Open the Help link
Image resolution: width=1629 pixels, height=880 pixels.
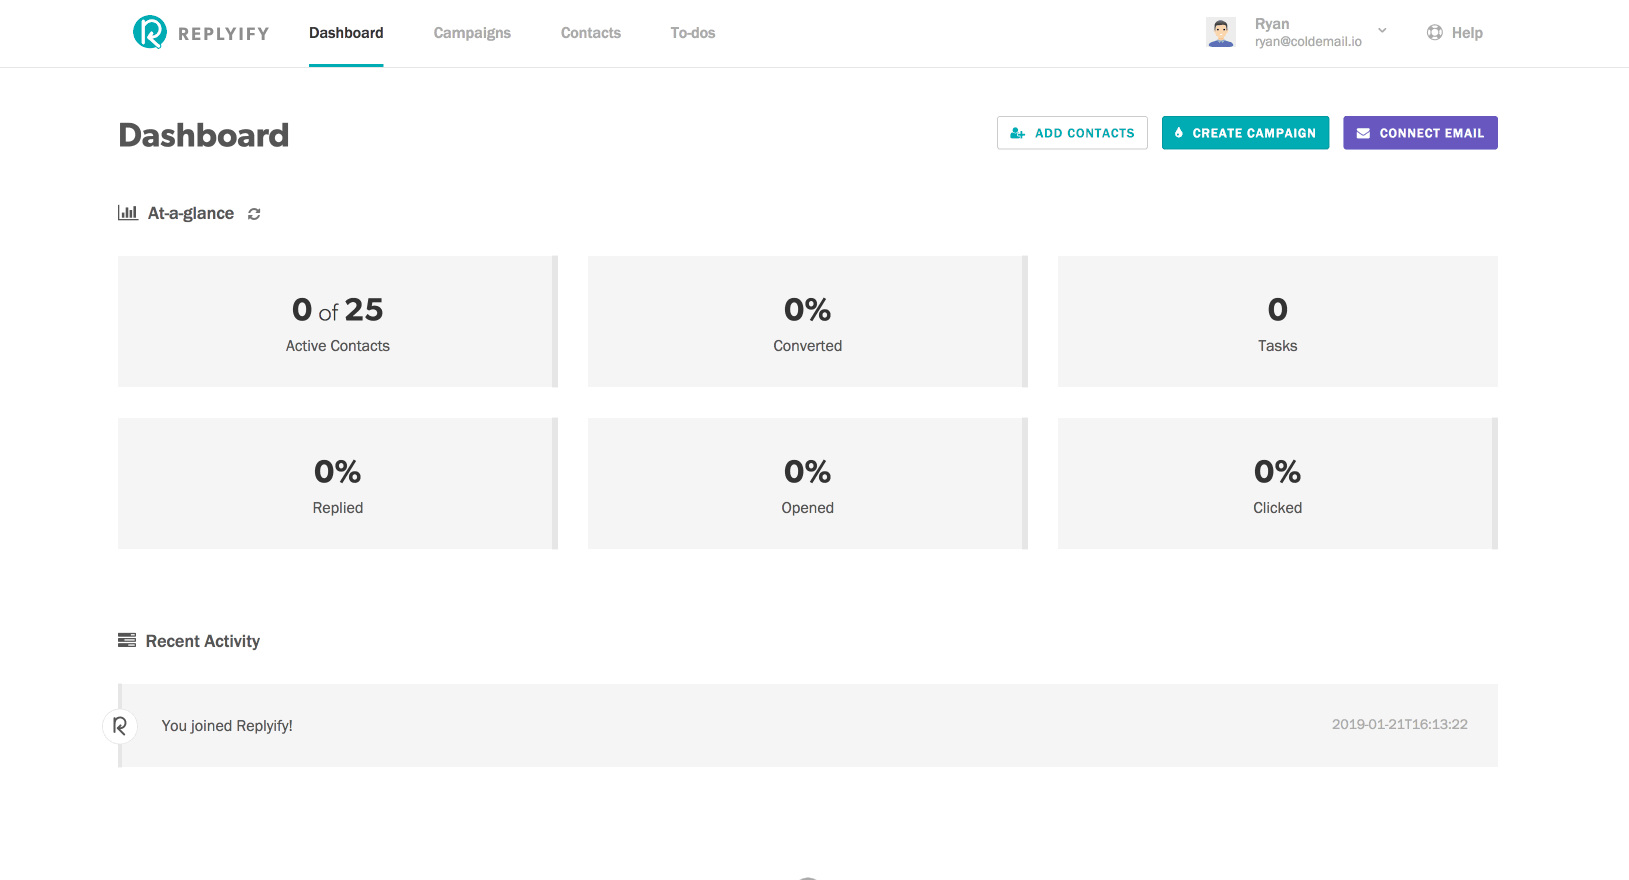pyautogui.click(x=1467, y=33)
